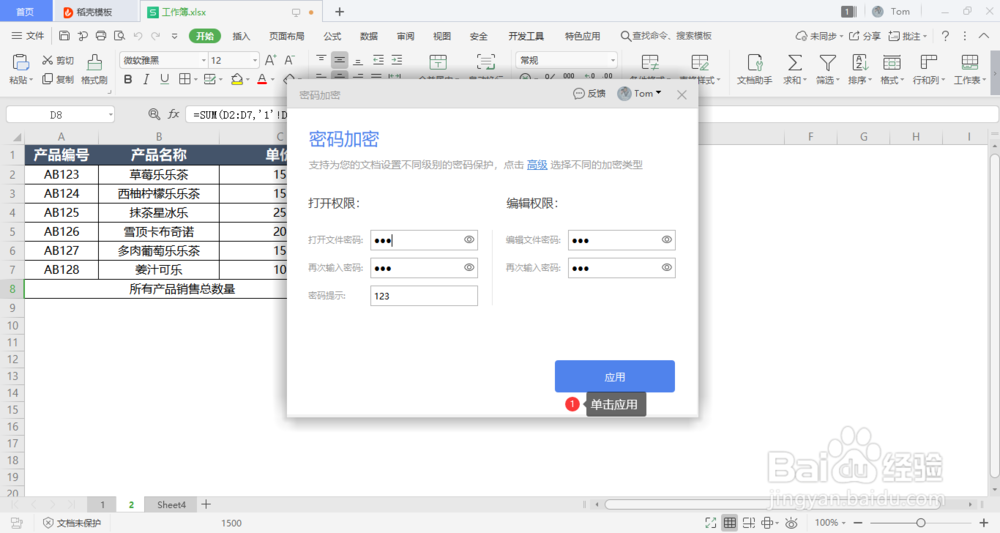Switch to the 稻壳模板 window tab
The width and height of the screenshot is (1000, 533).
pos(94,12)
